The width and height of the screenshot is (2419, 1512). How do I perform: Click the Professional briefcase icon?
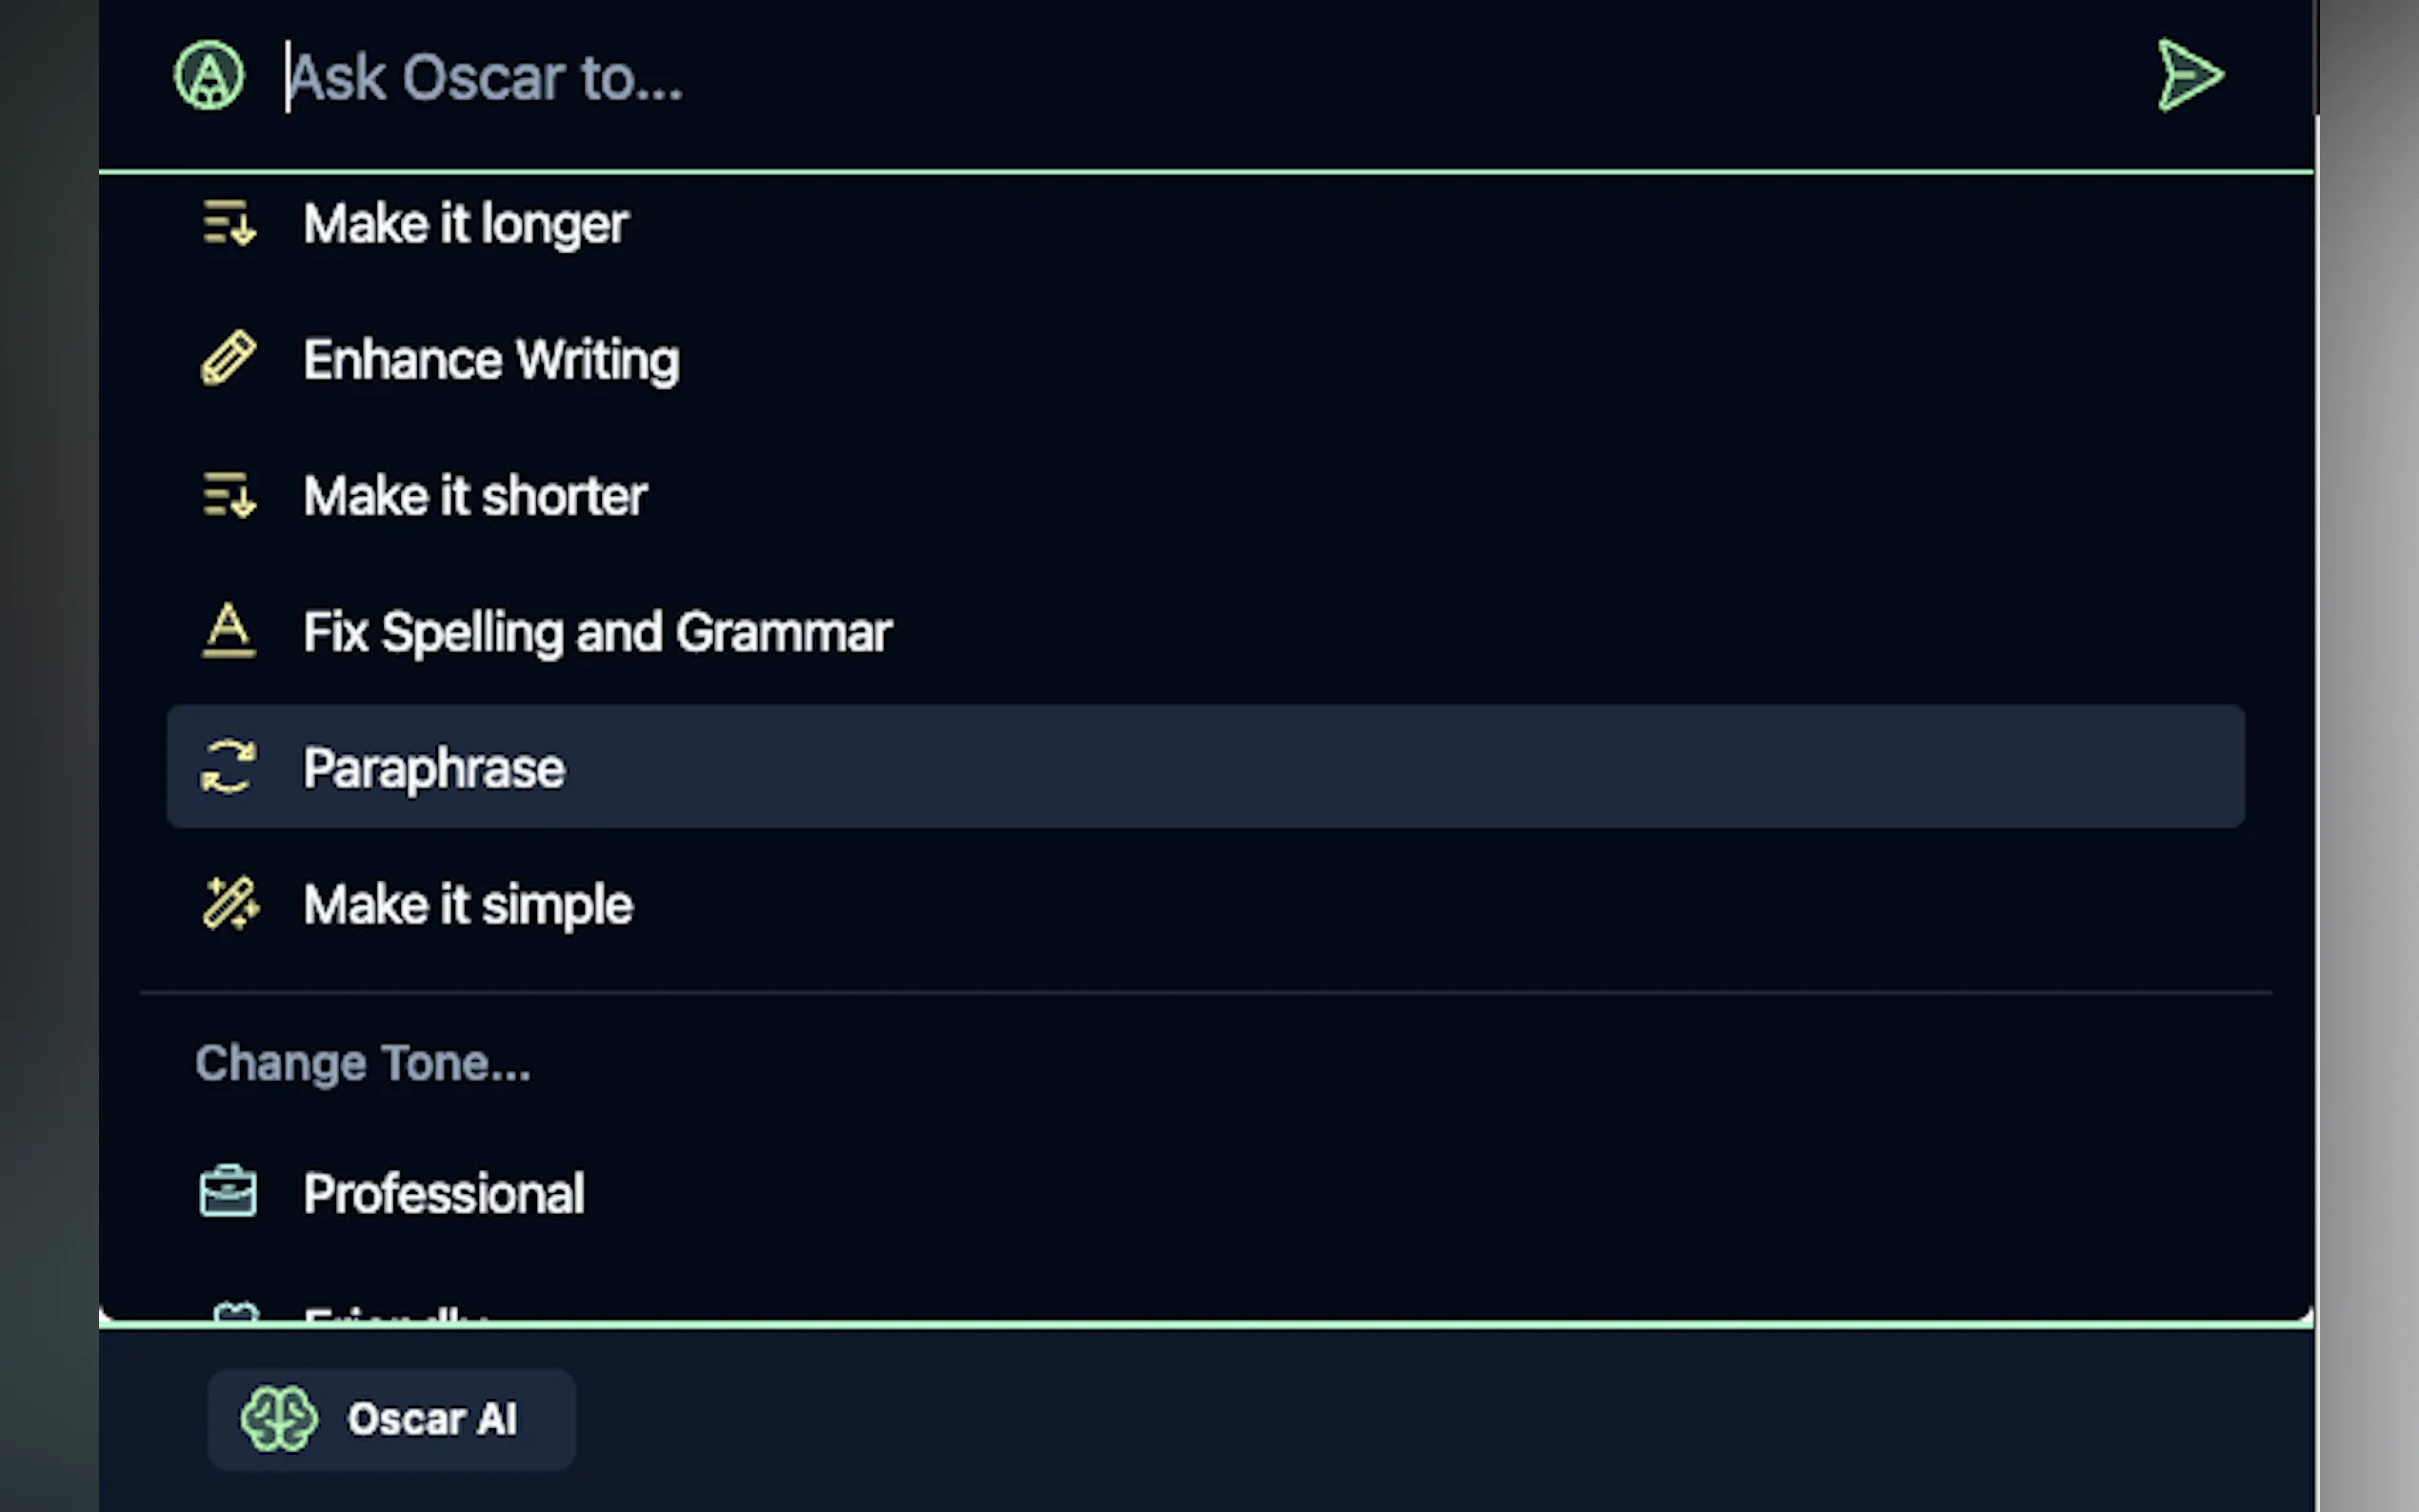tap(228, 1192)
